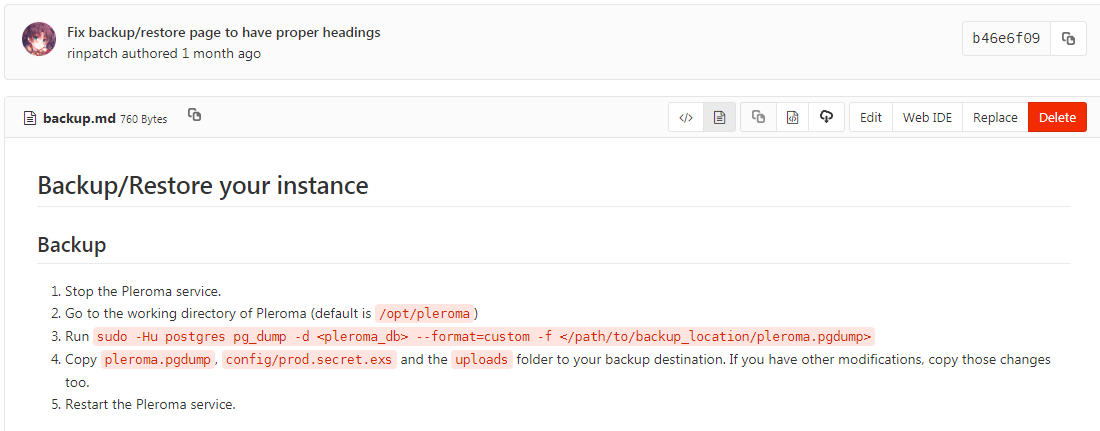1100x431 pixels.
Task: Click the pg_dump command code text
Action: pos(484,336)
